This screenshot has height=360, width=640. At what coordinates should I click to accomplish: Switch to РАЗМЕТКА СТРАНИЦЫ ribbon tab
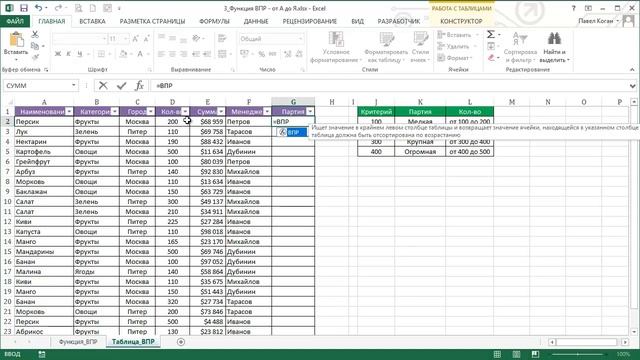pyautogui.click(x=152, y=21)
